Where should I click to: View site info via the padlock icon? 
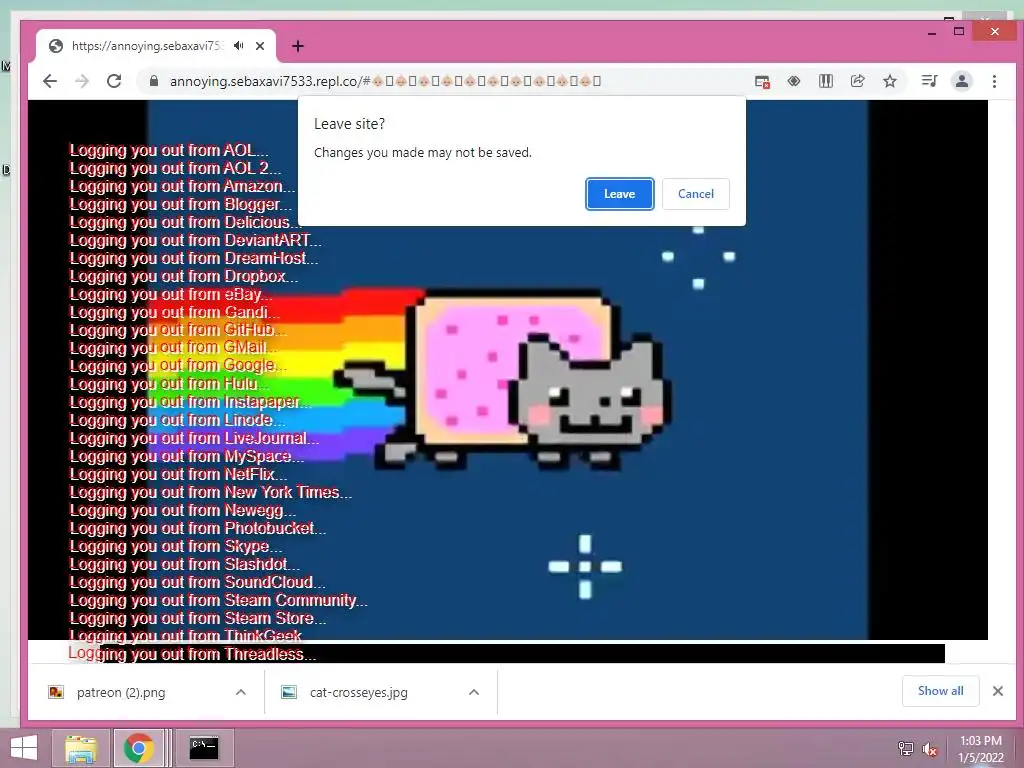tap(154, 81)
